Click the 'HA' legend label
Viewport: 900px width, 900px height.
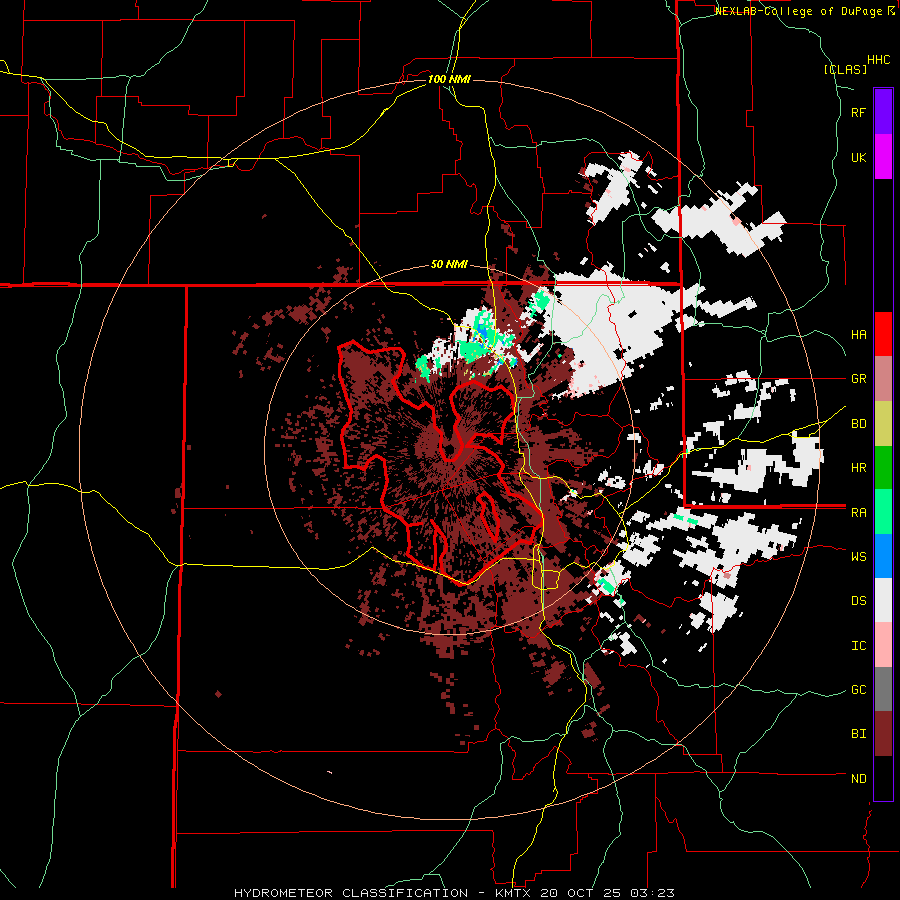point(858,334)
